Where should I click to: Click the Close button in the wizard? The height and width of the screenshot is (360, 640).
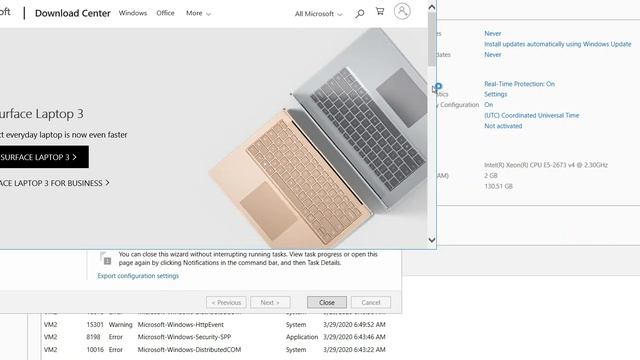(327, 302)
